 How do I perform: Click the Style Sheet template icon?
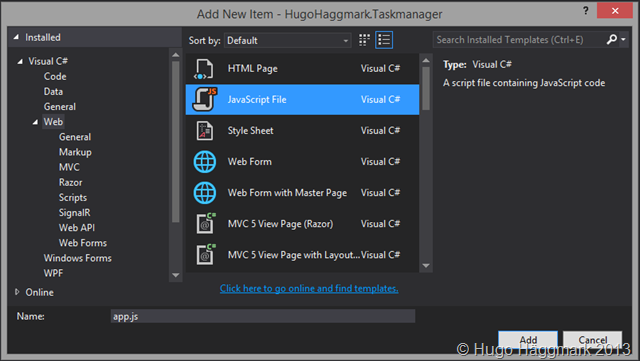[204, 131]
